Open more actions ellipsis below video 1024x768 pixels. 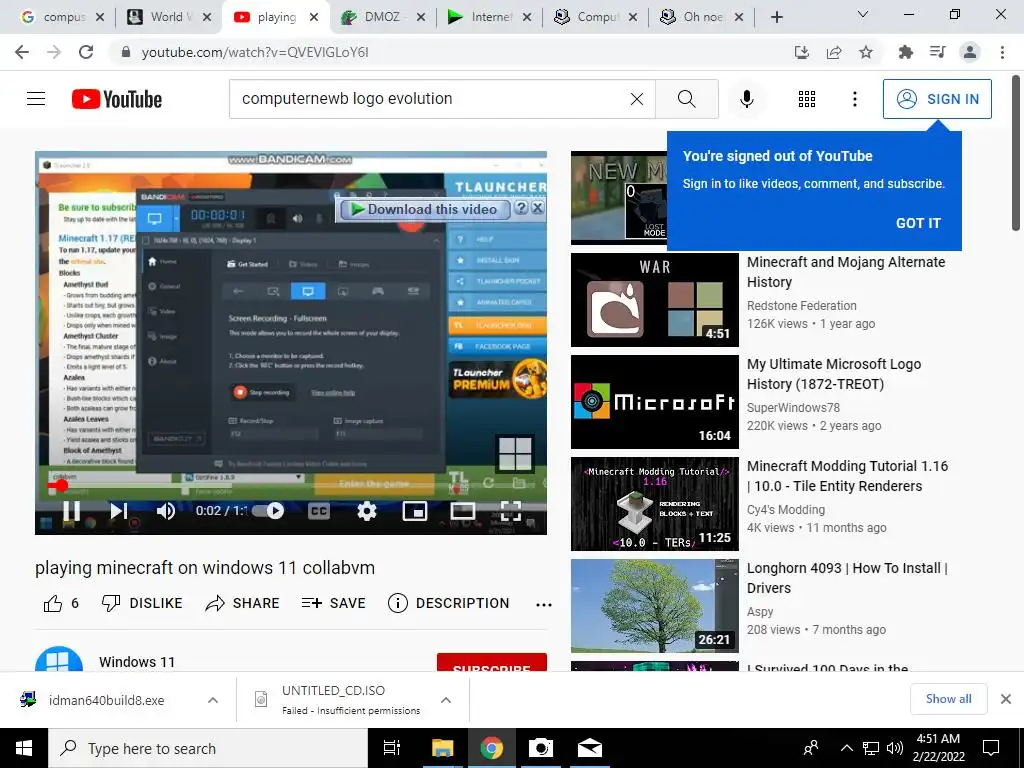click(x=543, y=605)
